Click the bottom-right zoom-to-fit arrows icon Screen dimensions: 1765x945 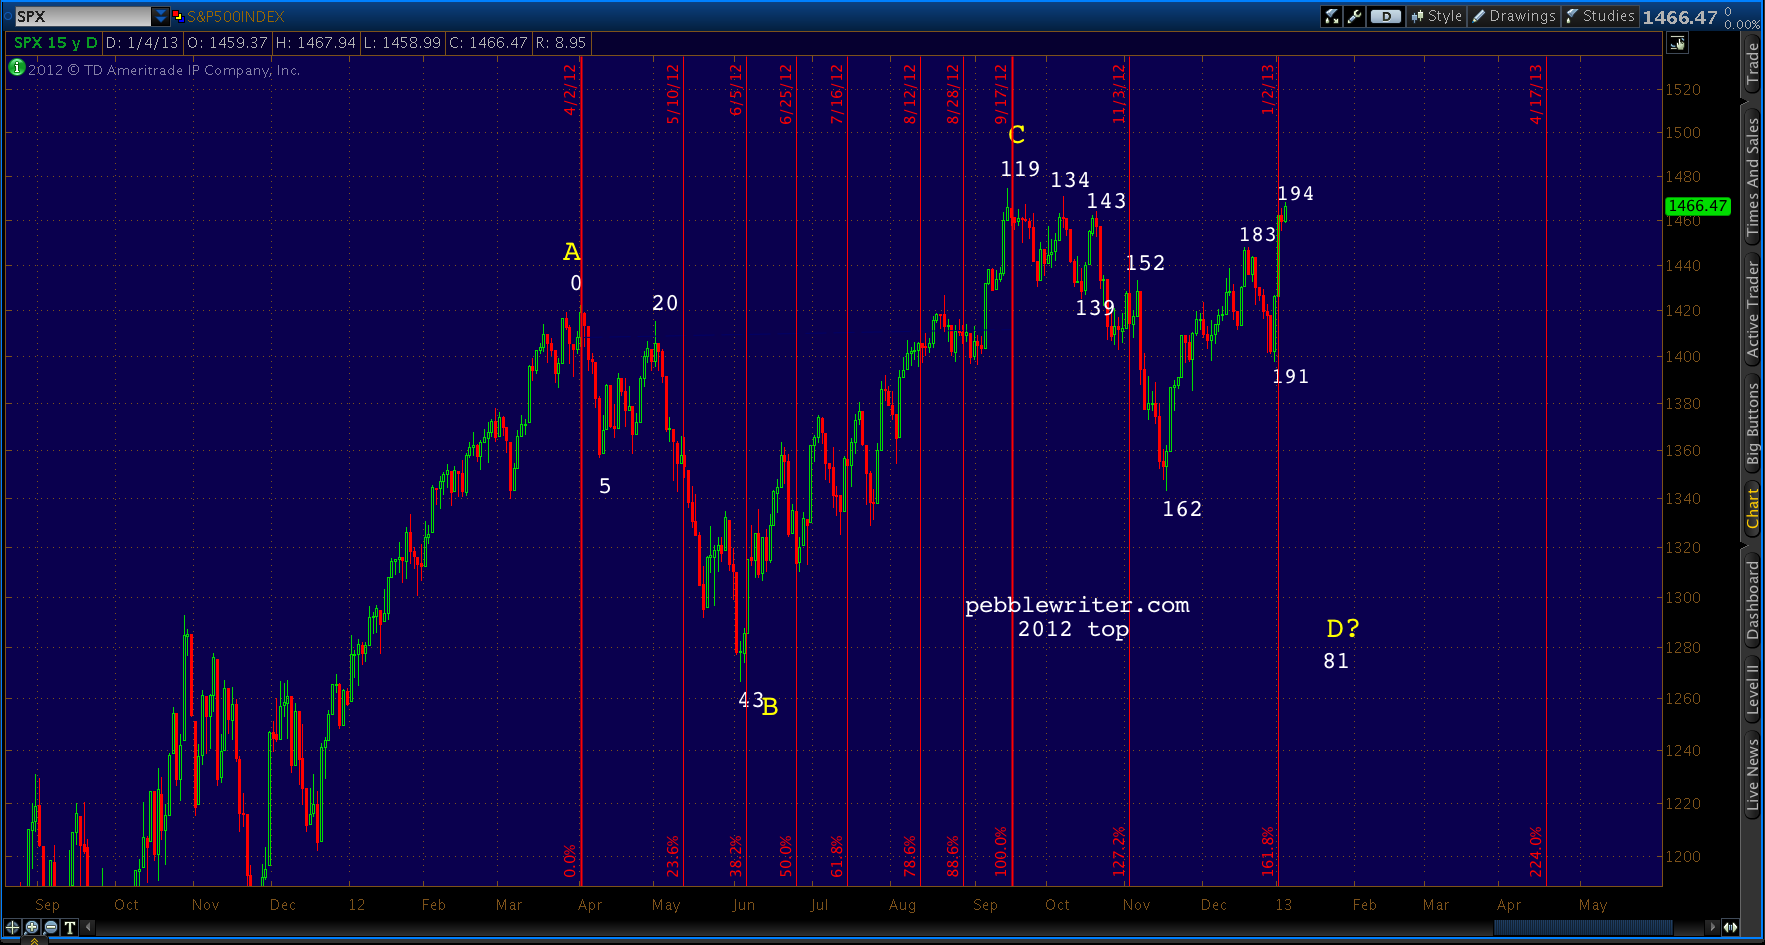(1730, 927)
